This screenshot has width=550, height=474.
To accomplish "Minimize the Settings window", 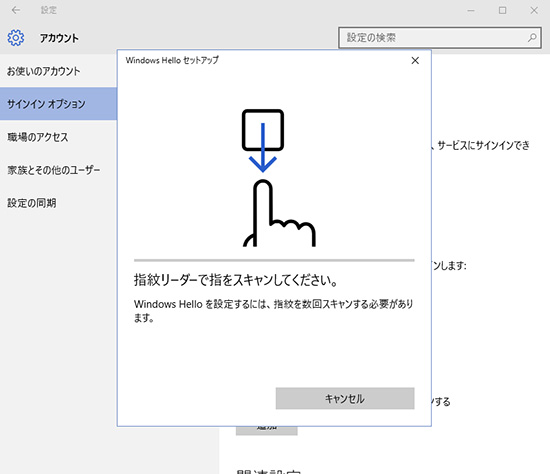I will [x=471, y=11].
